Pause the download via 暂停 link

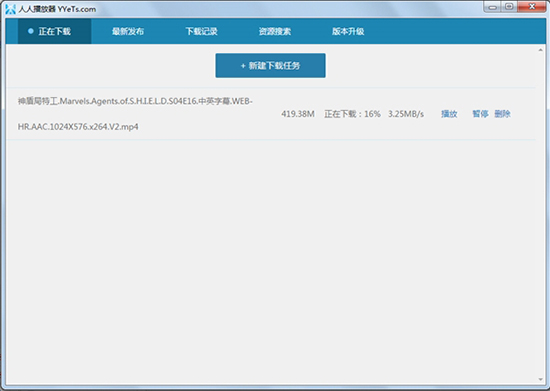coord(480,114)
